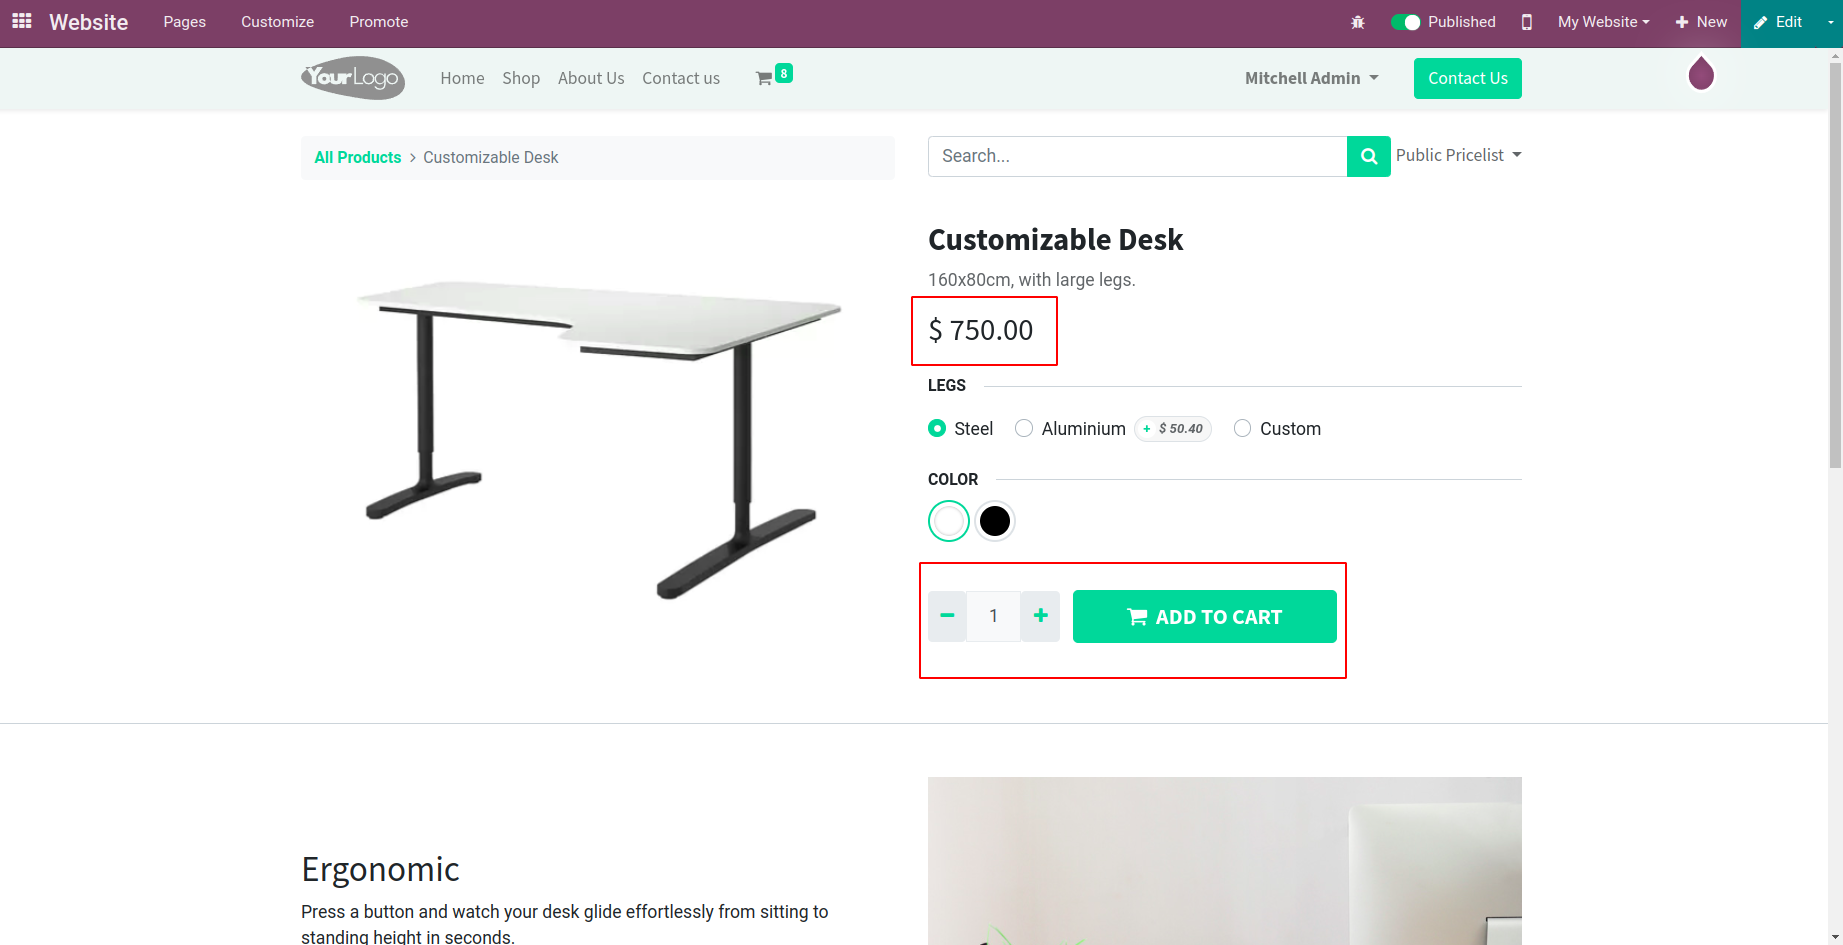
Task: Click the bug debug icon
Action: [1357, 22]
